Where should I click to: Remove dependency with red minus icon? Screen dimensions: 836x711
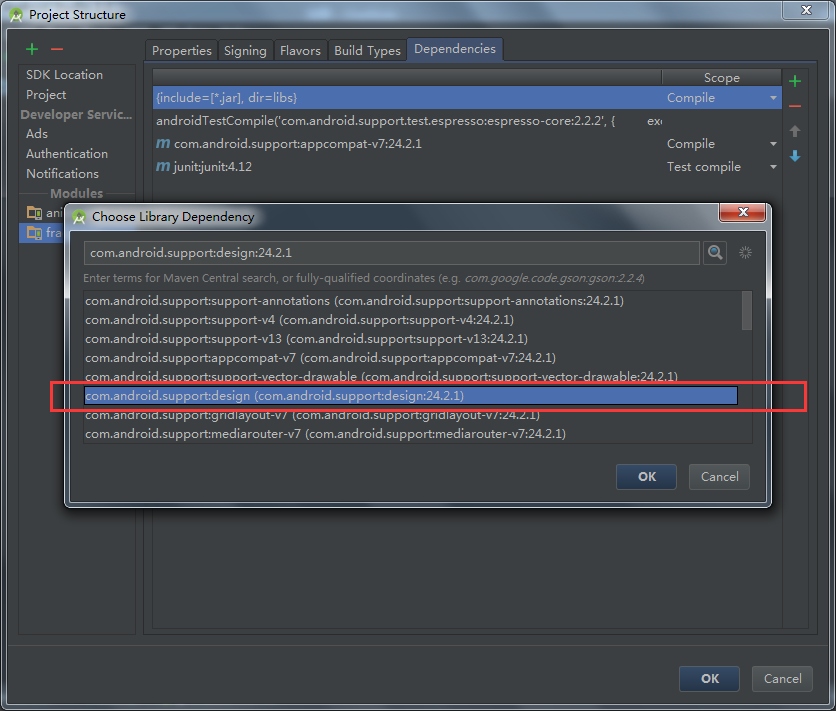tap(795, 106)
